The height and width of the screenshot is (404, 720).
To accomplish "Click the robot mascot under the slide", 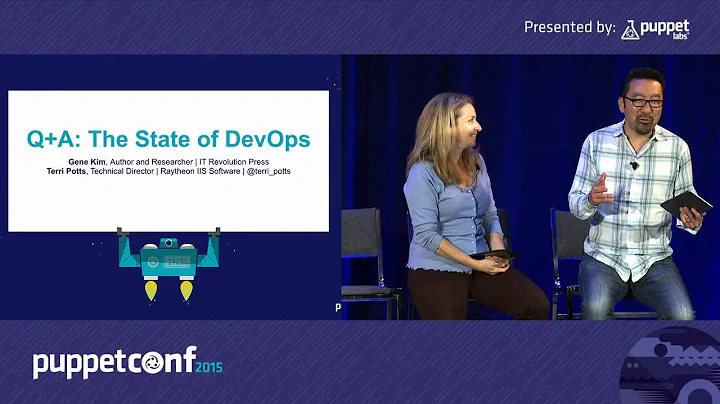I will click(169, 264).
